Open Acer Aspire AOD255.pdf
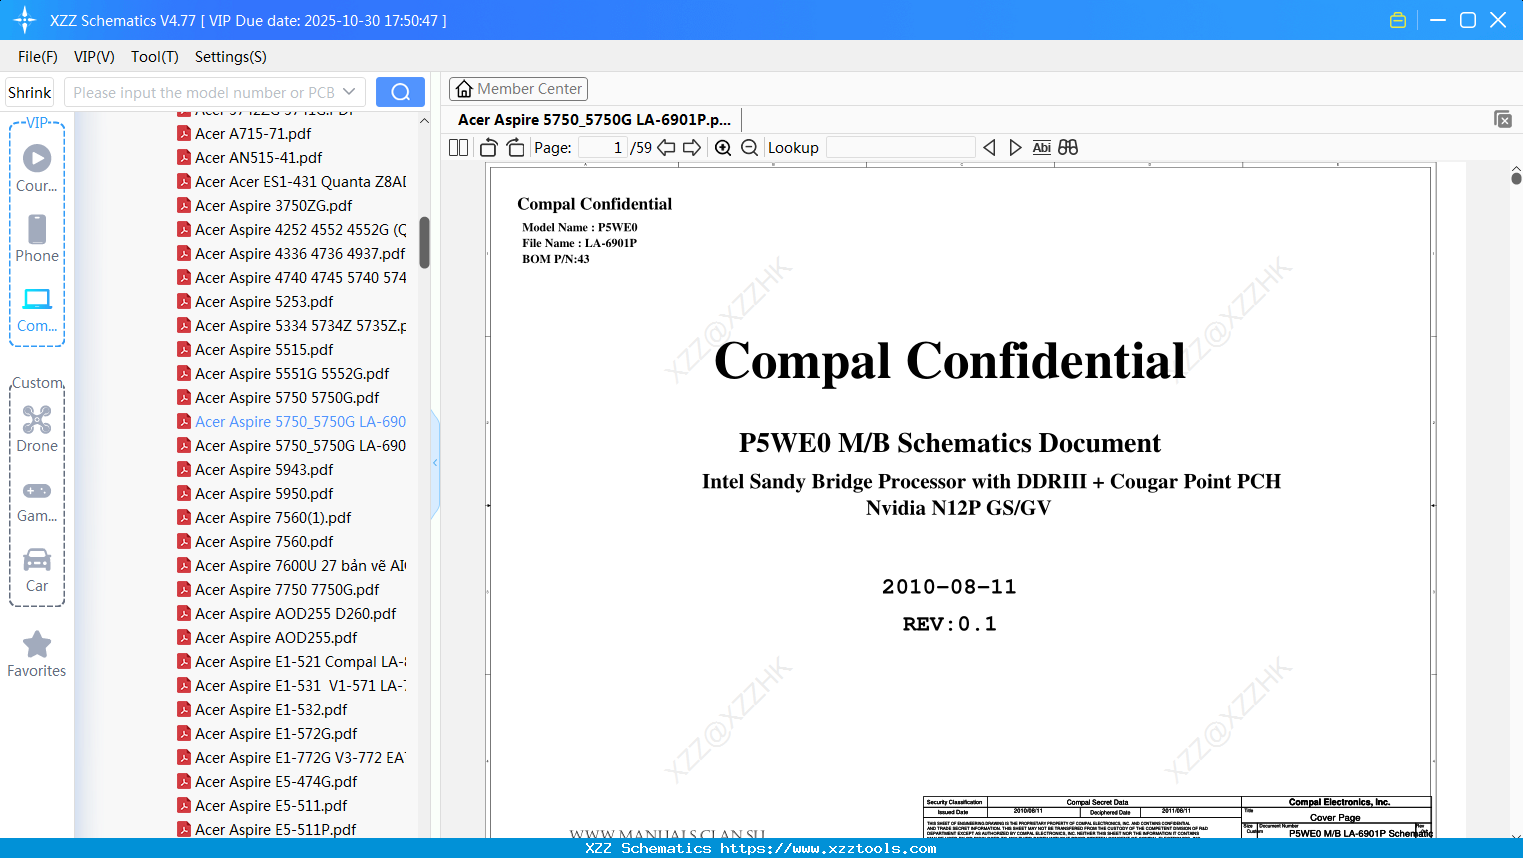The image size is (1523, 858). pos(276,637)
